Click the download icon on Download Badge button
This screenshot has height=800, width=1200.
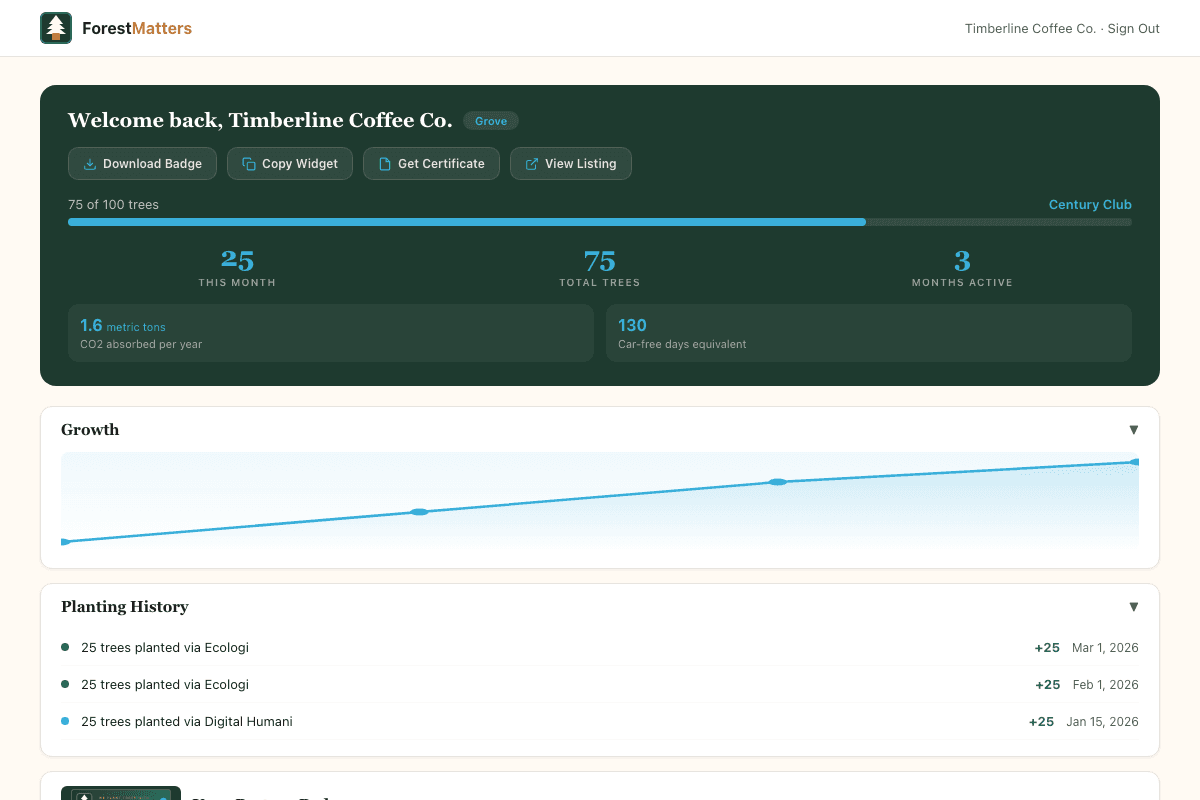(88, 163)
